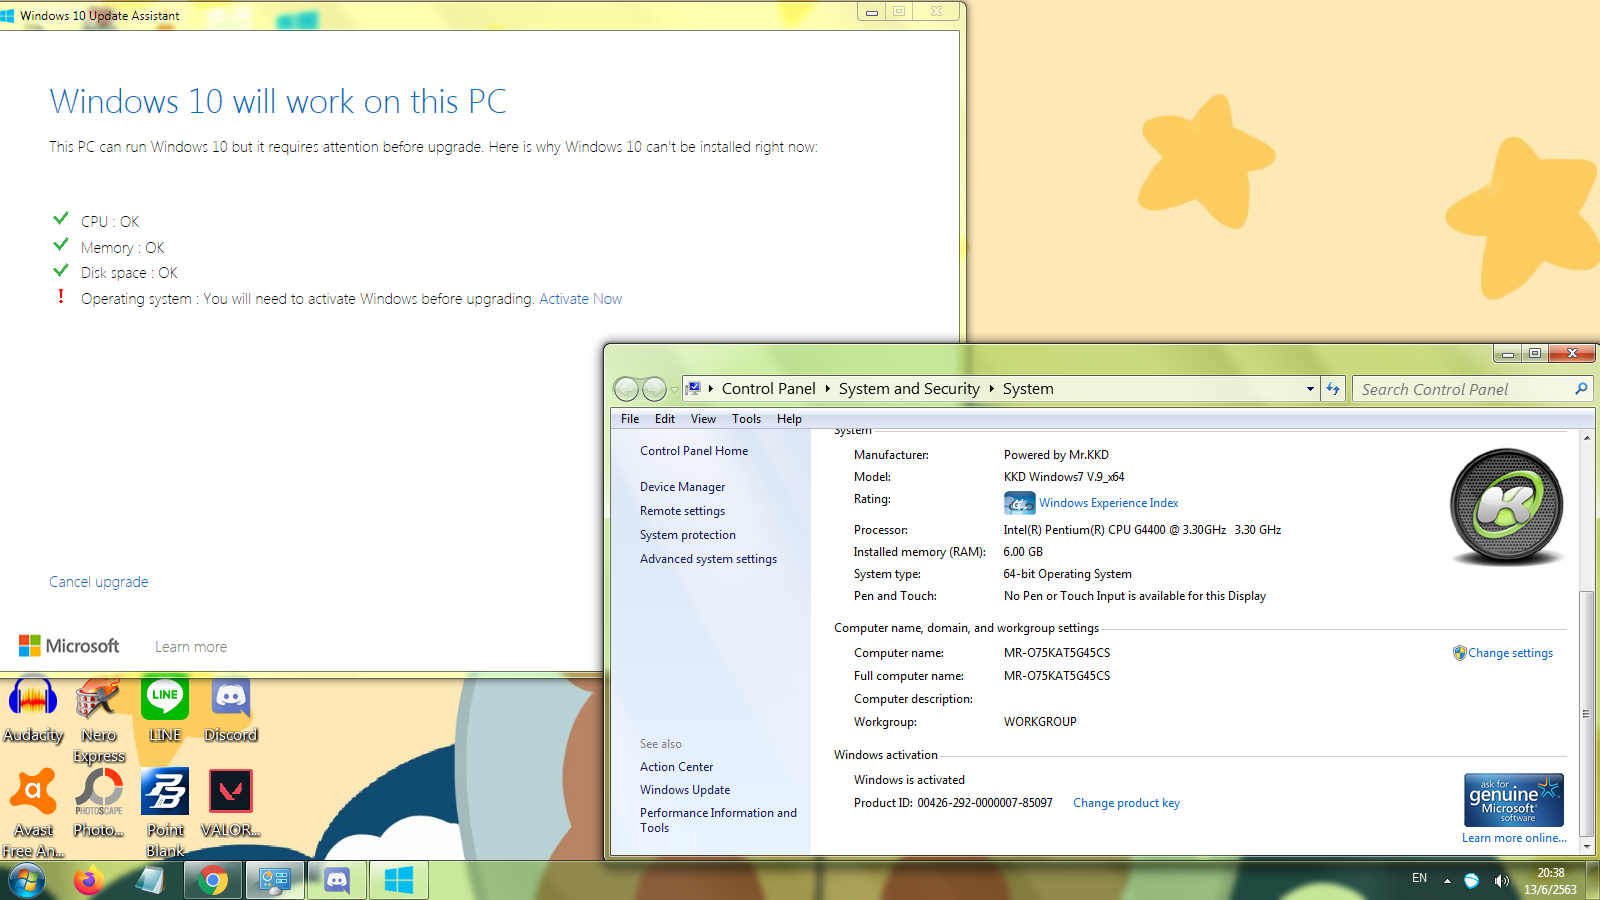Open the Audacity desktop icon
This screenshot has height=900, width=1600.
pos(33,710)
